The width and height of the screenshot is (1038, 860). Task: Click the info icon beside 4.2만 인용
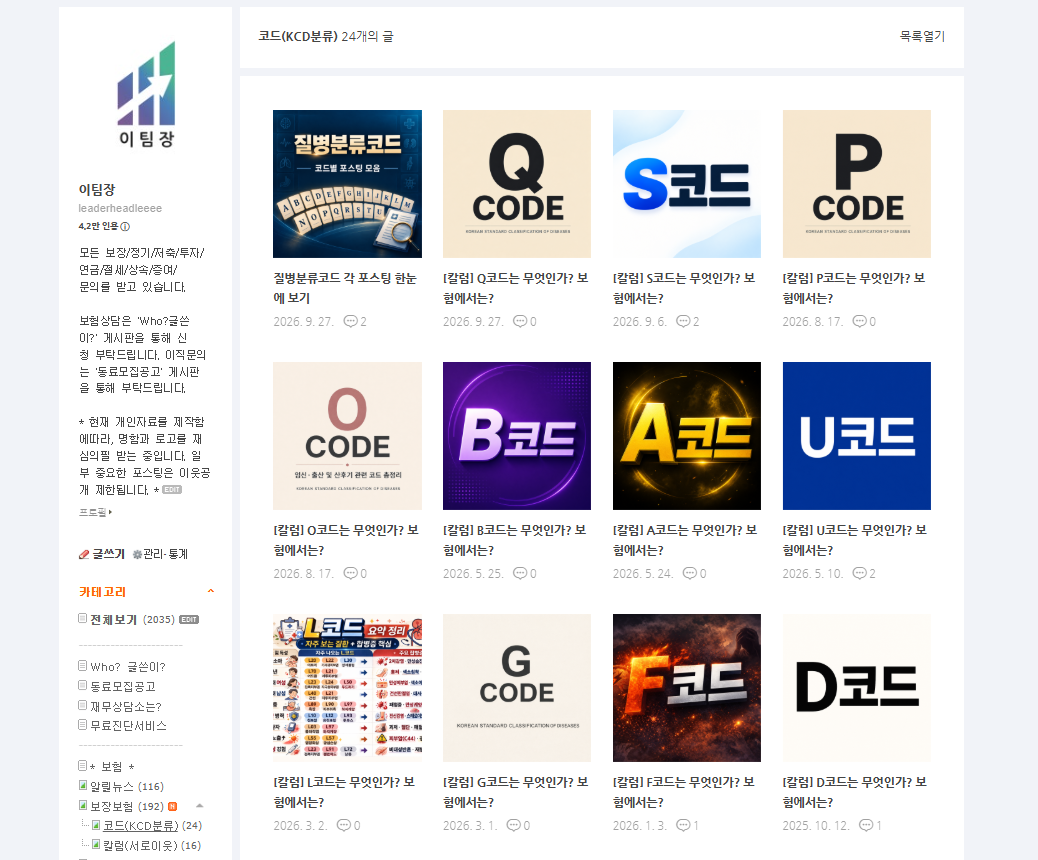click(x=125, y=226)
